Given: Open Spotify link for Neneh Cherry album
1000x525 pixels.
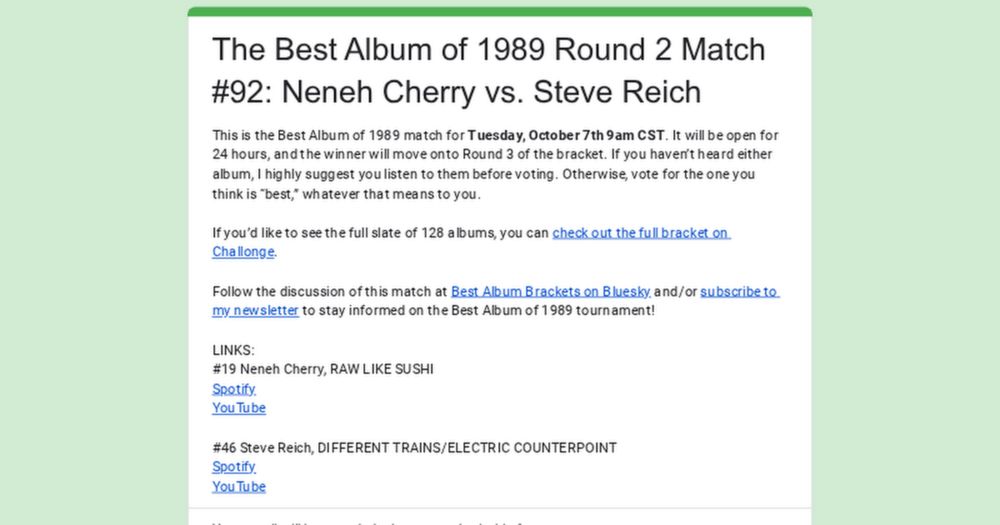Looking at the screenshot, I should pos(233,389).
